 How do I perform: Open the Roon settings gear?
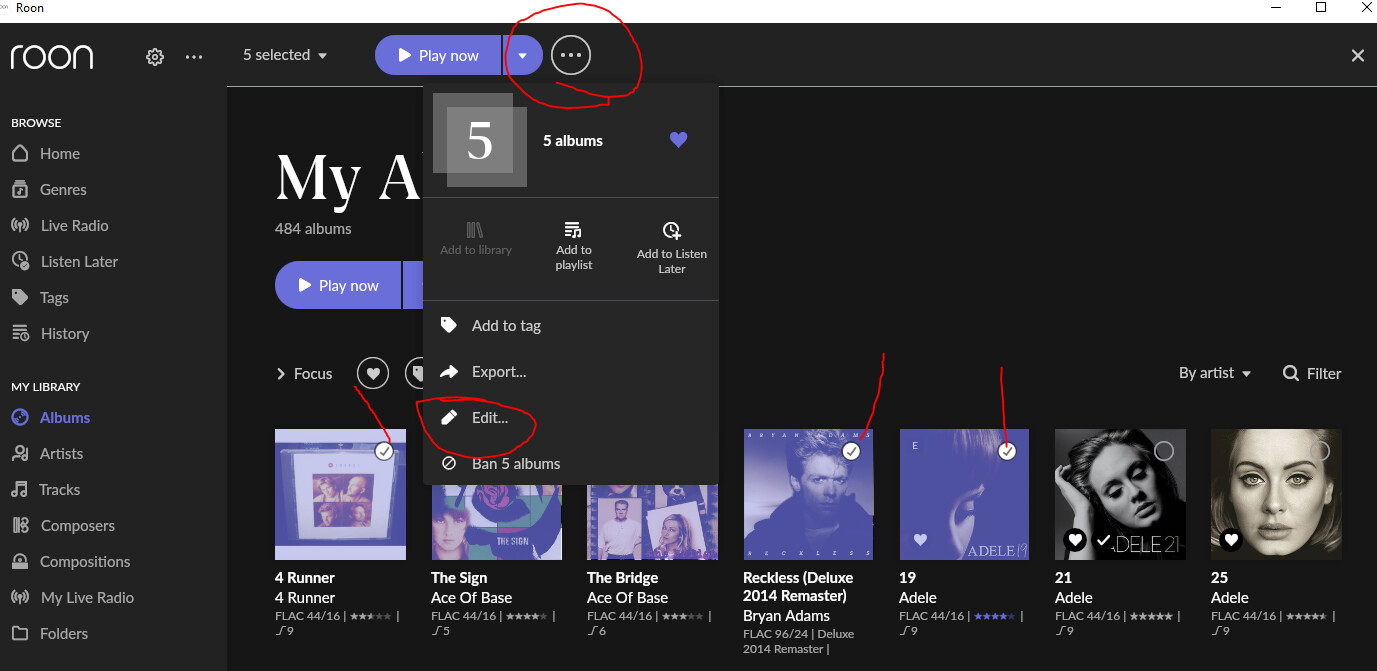click(x=155, y=57)
